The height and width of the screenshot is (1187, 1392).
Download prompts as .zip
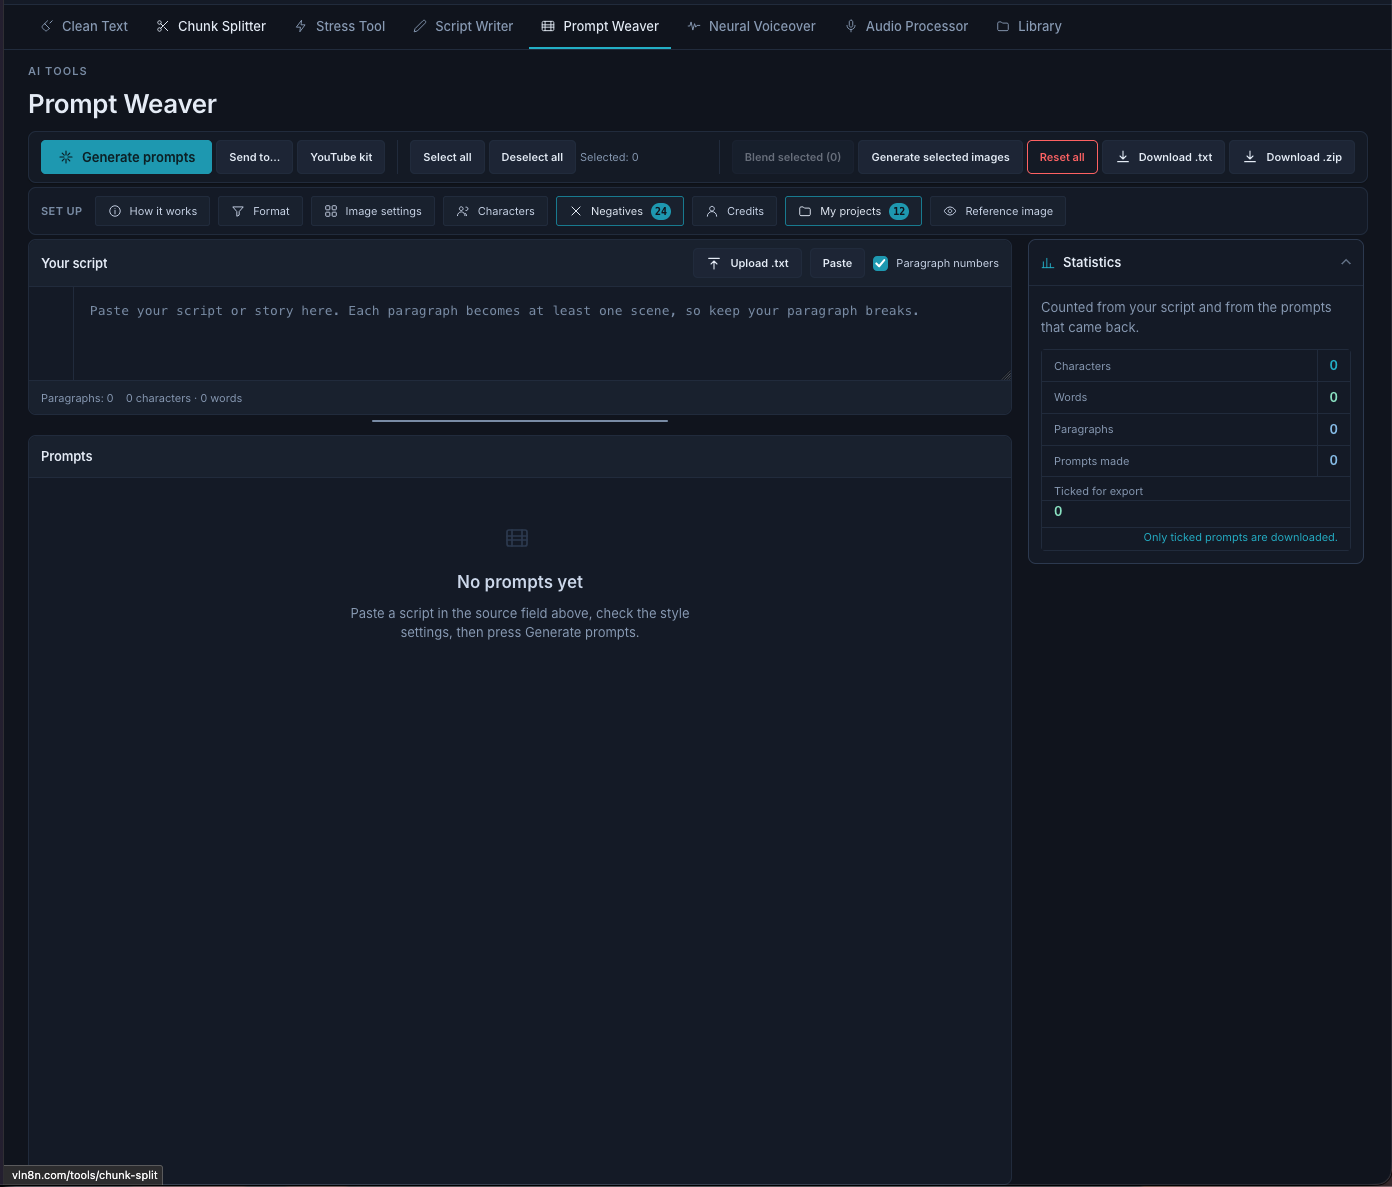click(x=1292, y=157)
